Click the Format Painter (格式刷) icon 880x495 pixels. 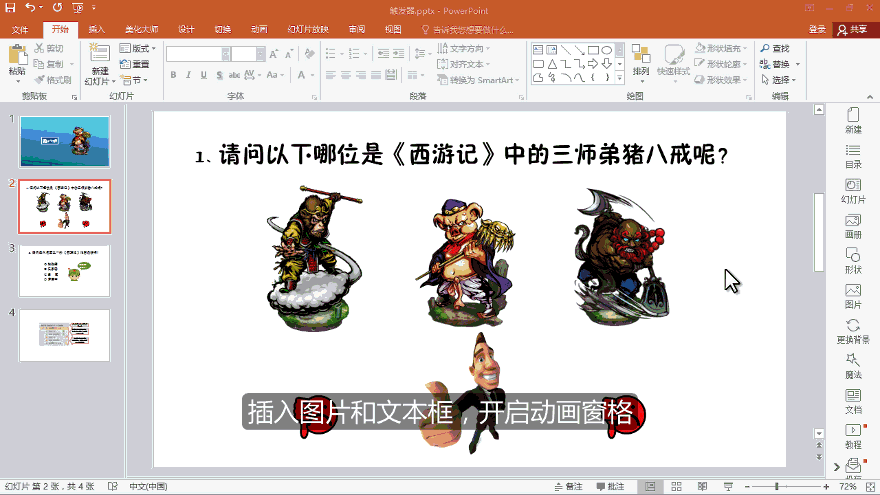pyautogui.click(x=39, y=80)
